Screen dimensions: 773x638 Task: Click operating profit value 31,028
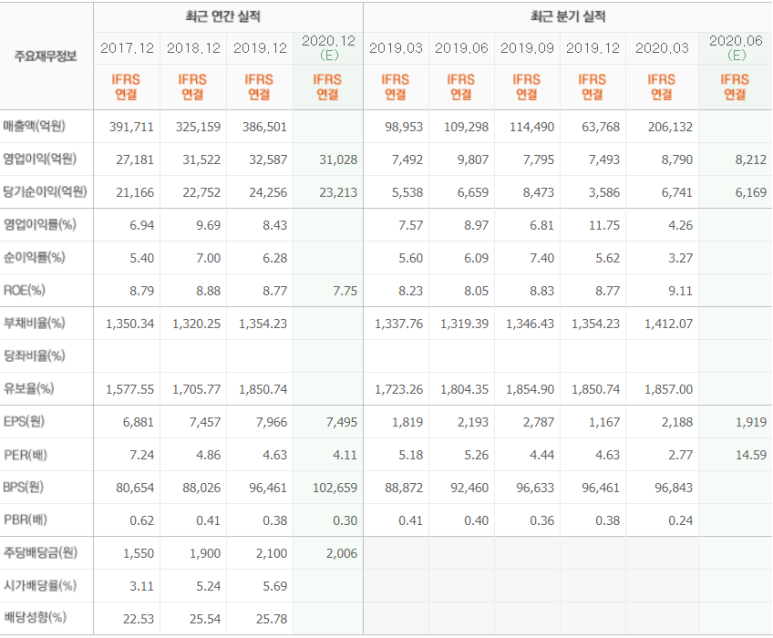click(338, 160)
